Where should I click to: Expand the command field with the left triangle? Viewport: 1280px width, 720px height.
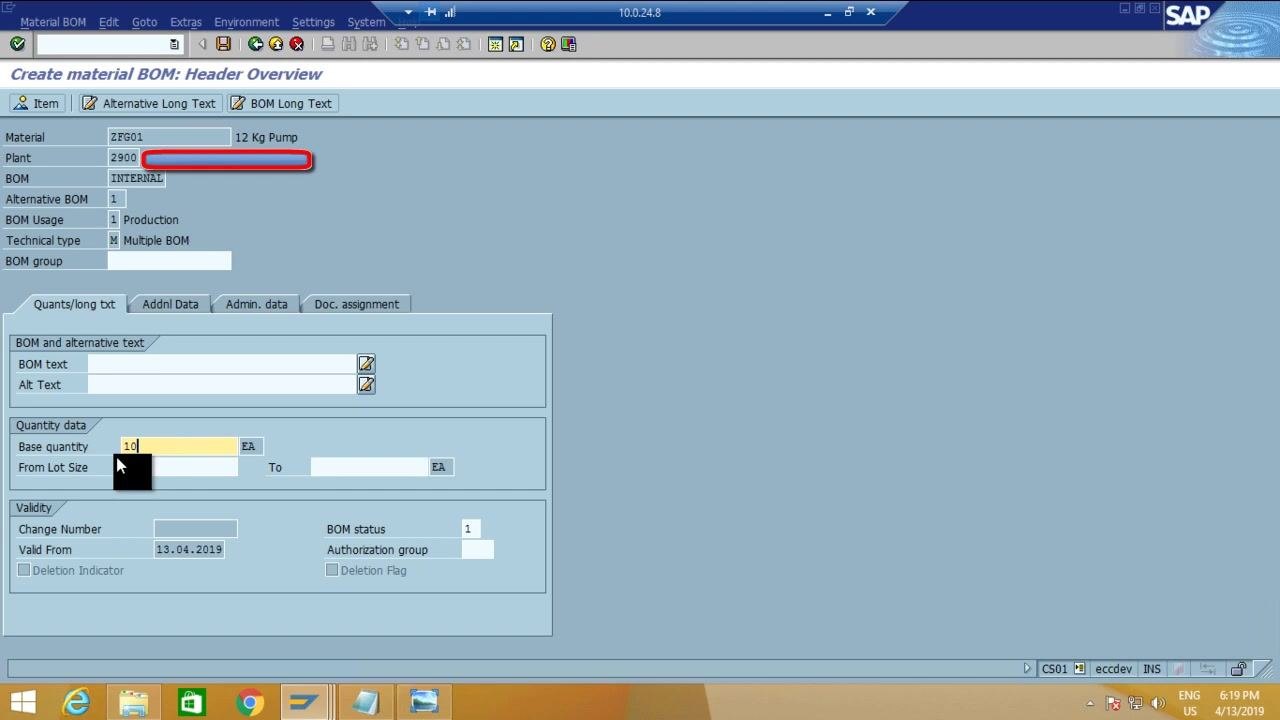point(202,44)
